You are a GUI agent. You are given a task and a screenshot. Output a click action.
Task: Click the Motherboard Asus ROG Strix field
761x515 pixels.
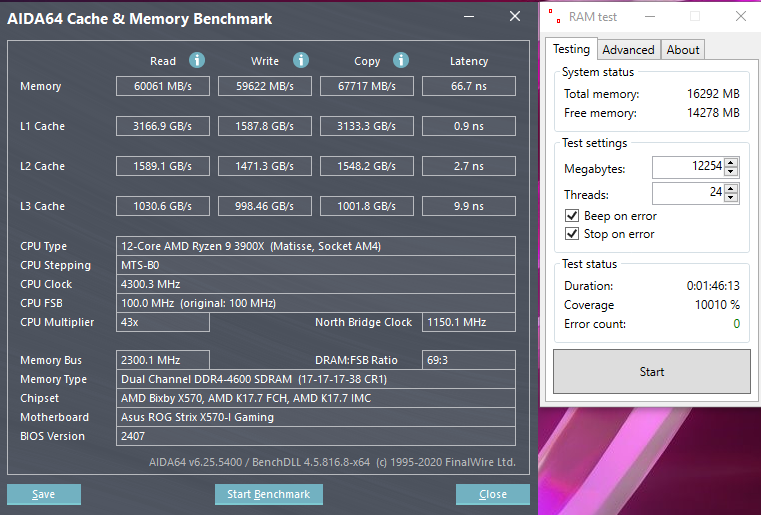pos(315,417)
